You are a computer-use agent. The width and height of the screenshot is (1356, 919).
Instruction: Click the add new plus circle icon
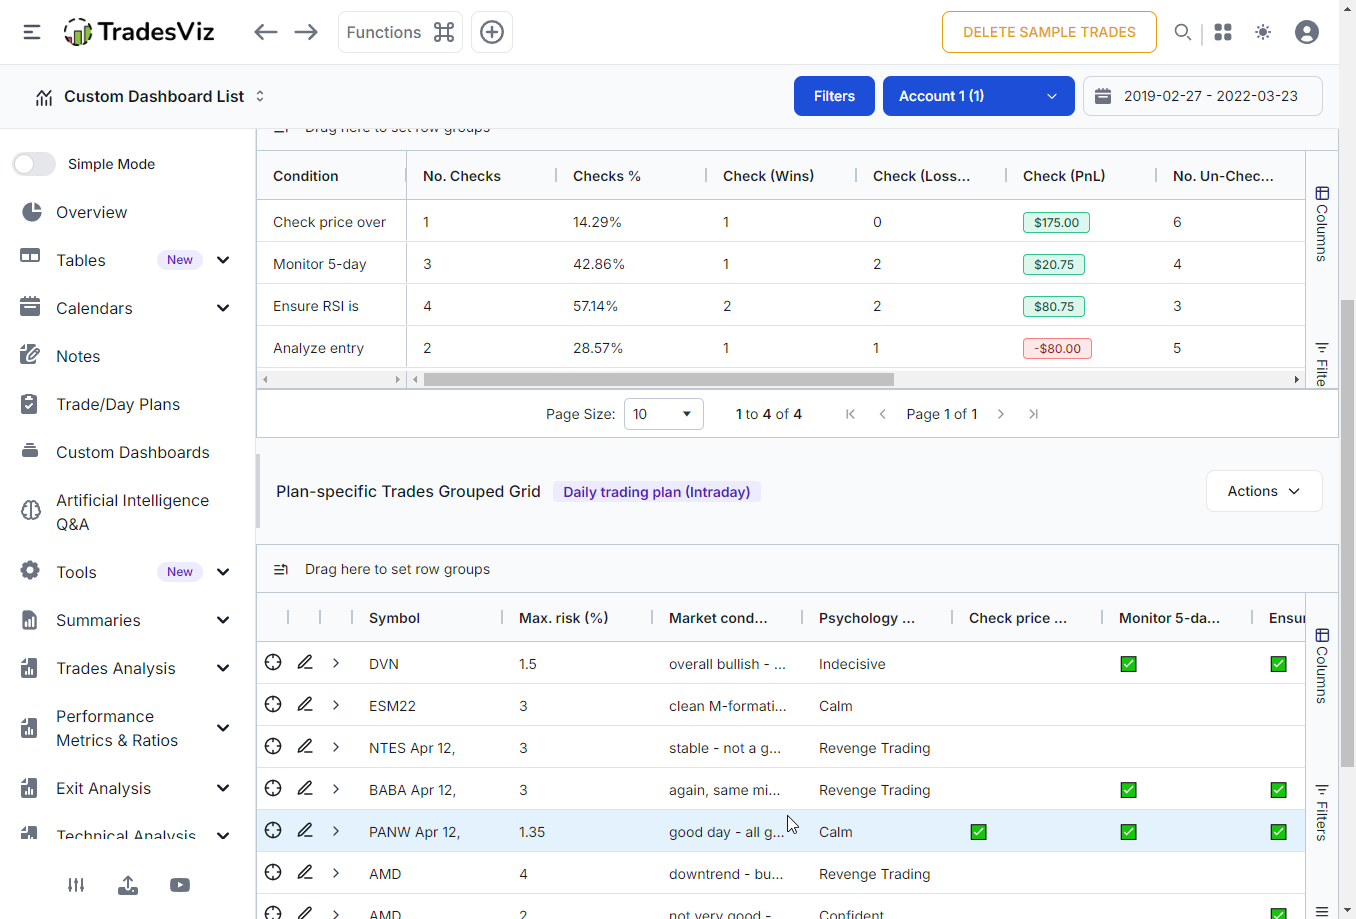point(492,32)
